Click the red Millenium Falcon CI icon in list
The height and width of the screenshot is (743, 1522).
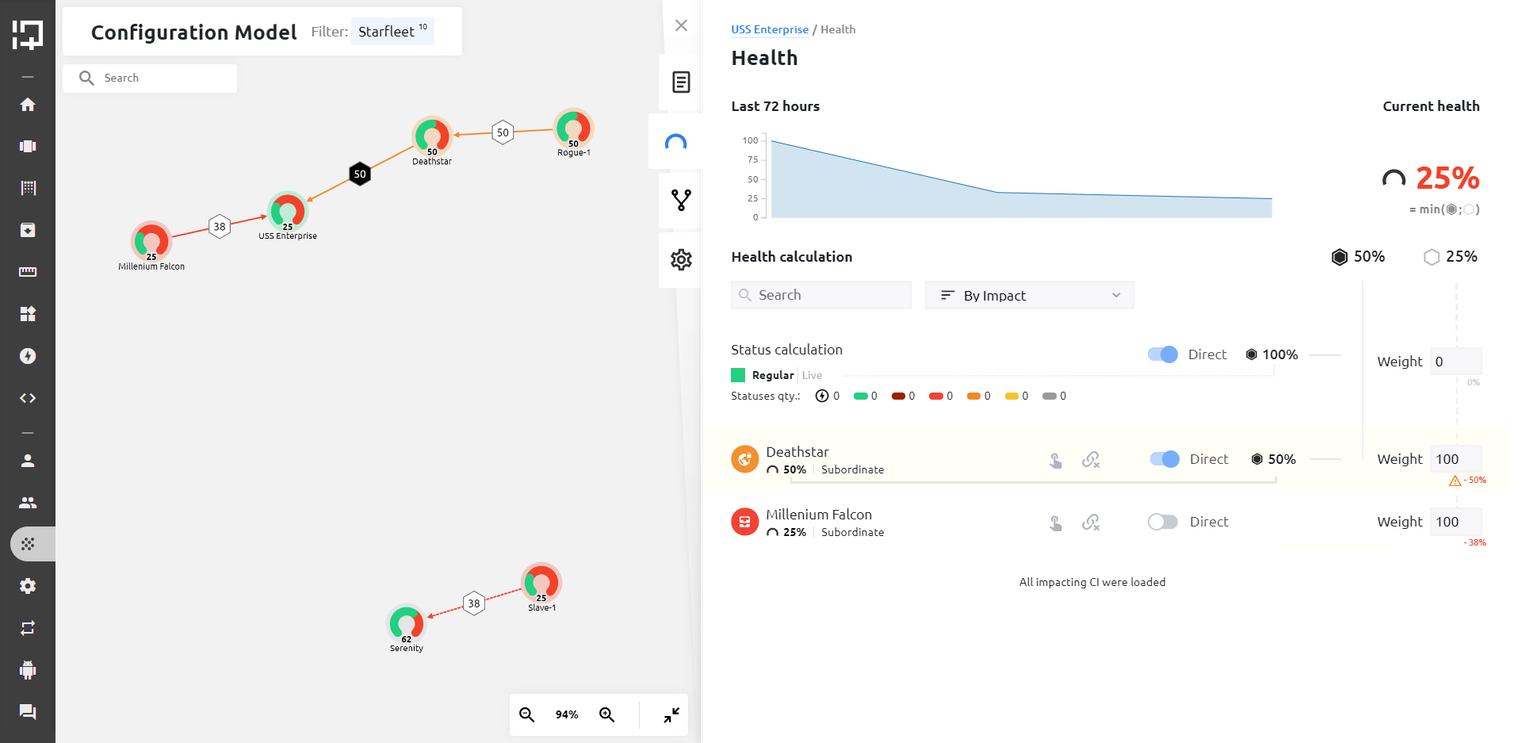click(745, 521)
